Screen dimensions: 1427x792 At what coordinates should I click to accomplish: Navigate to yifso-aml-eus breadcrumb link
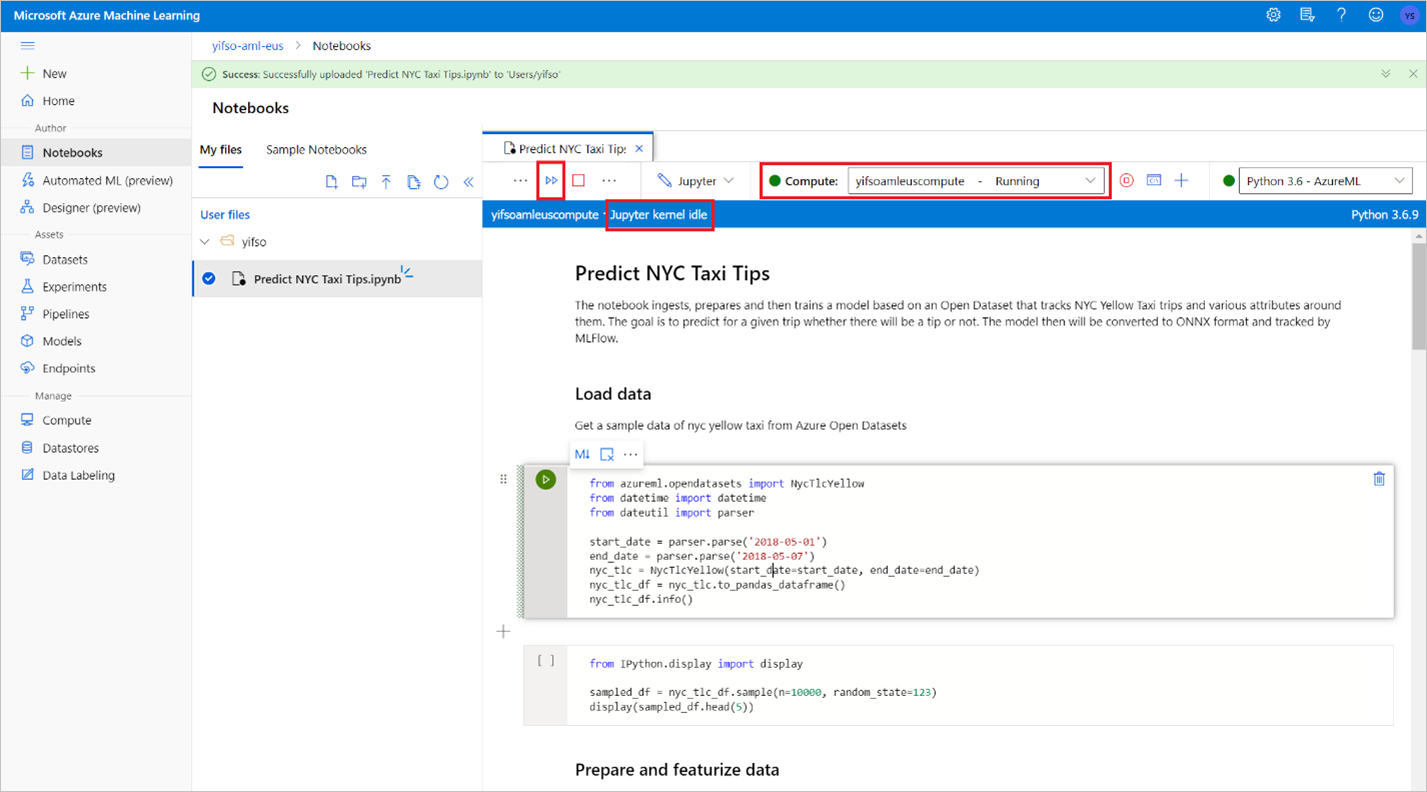click(x=247, y=45)
